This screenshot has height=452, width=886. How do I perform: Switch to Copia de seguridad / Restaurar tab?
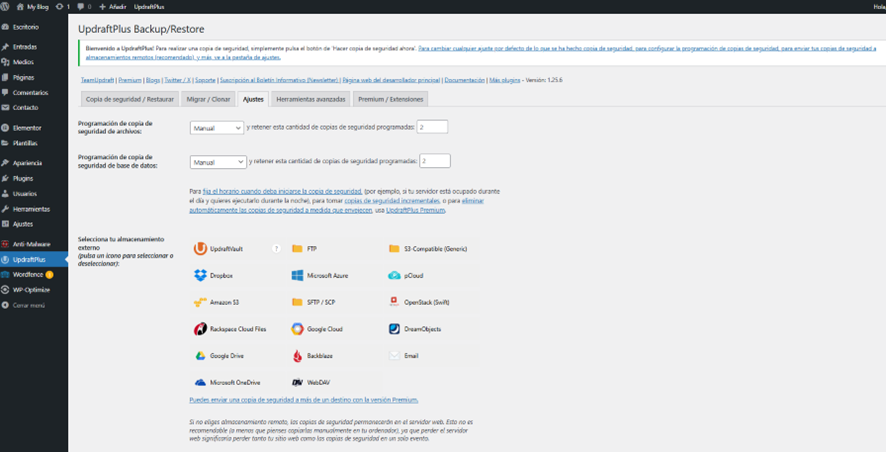[130, 99]
